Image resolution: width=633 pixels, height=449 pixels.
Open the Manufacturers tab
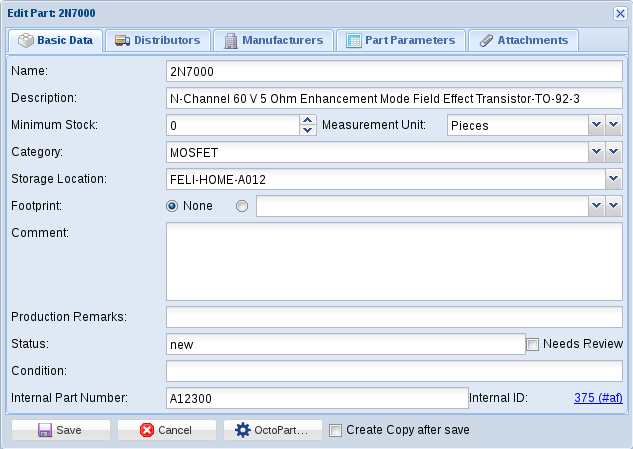coord(274,40)
